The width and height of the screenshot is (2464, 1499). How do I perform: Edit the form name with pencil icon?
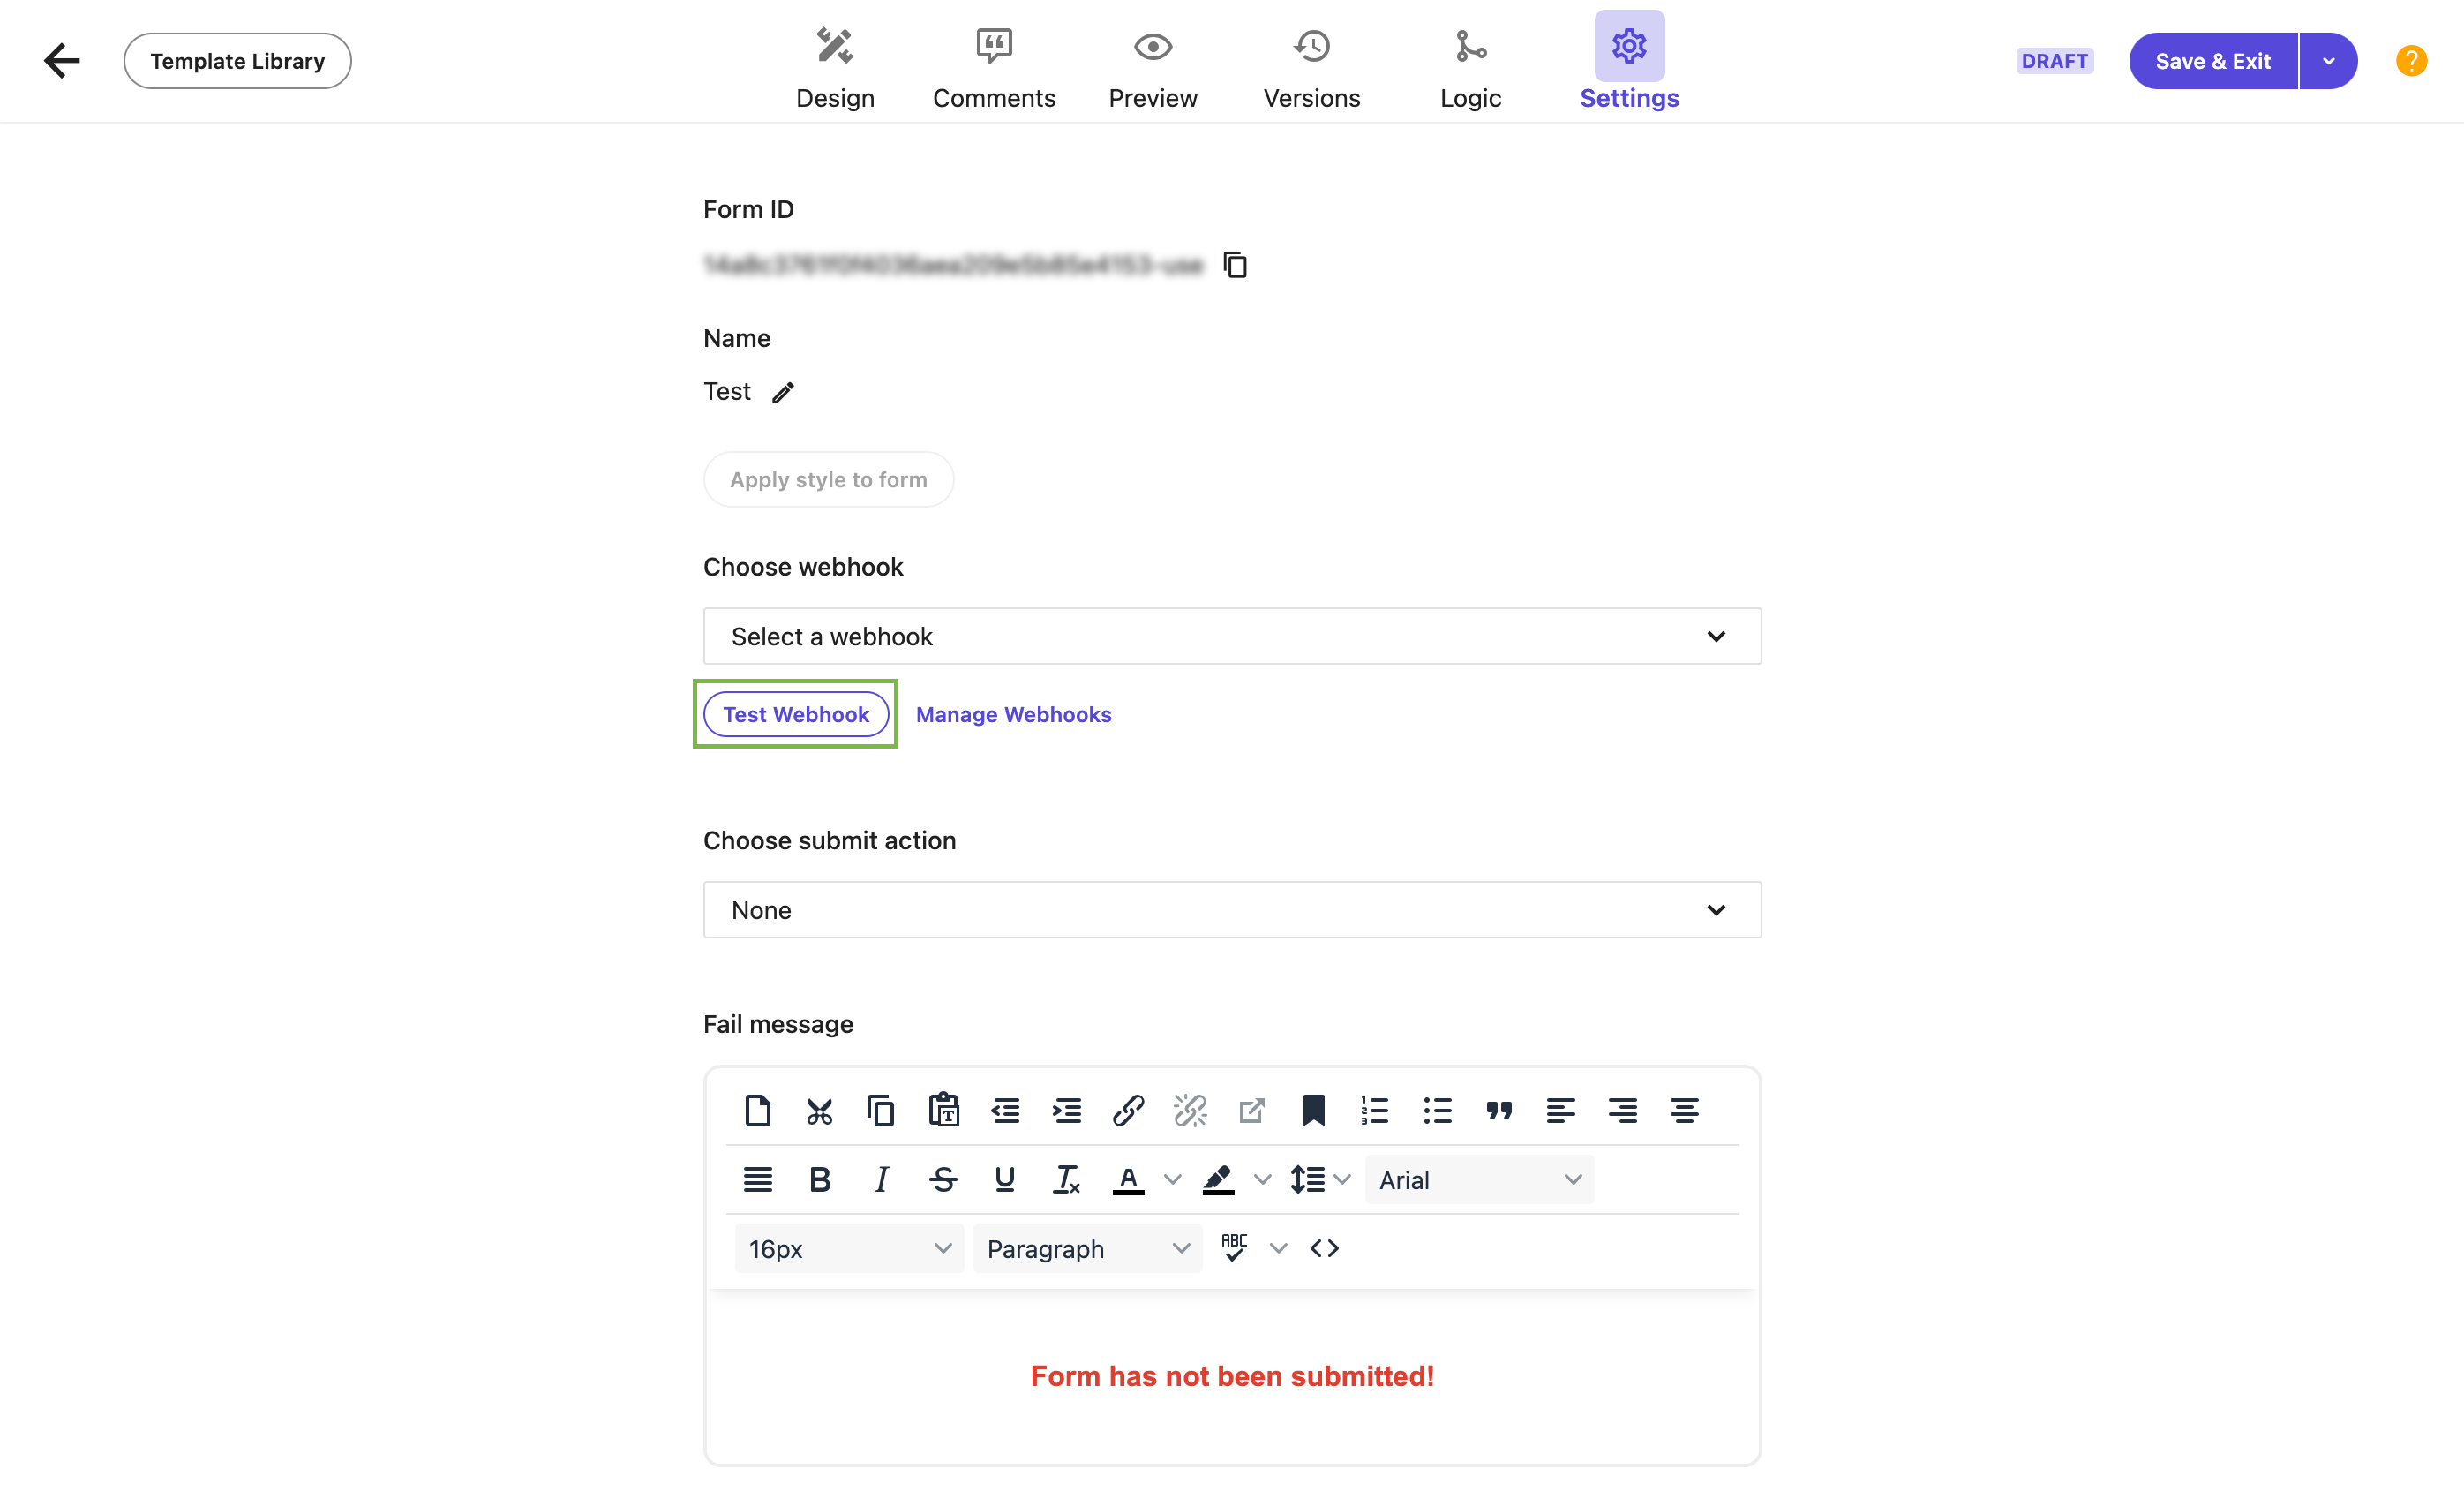tap(783, 392)
